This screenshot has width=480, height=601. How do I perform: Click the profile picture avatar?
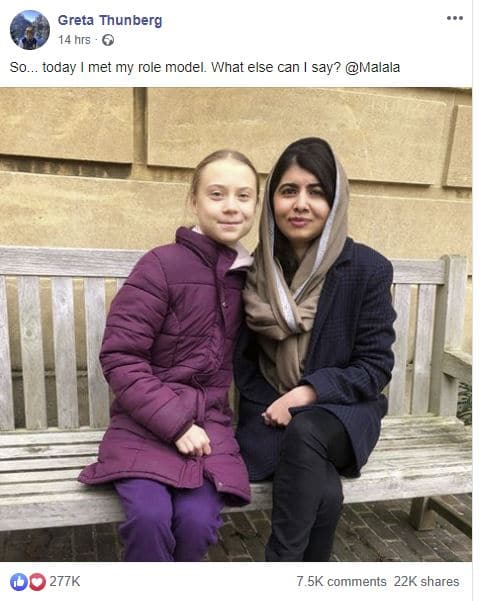tap(30, 30)
